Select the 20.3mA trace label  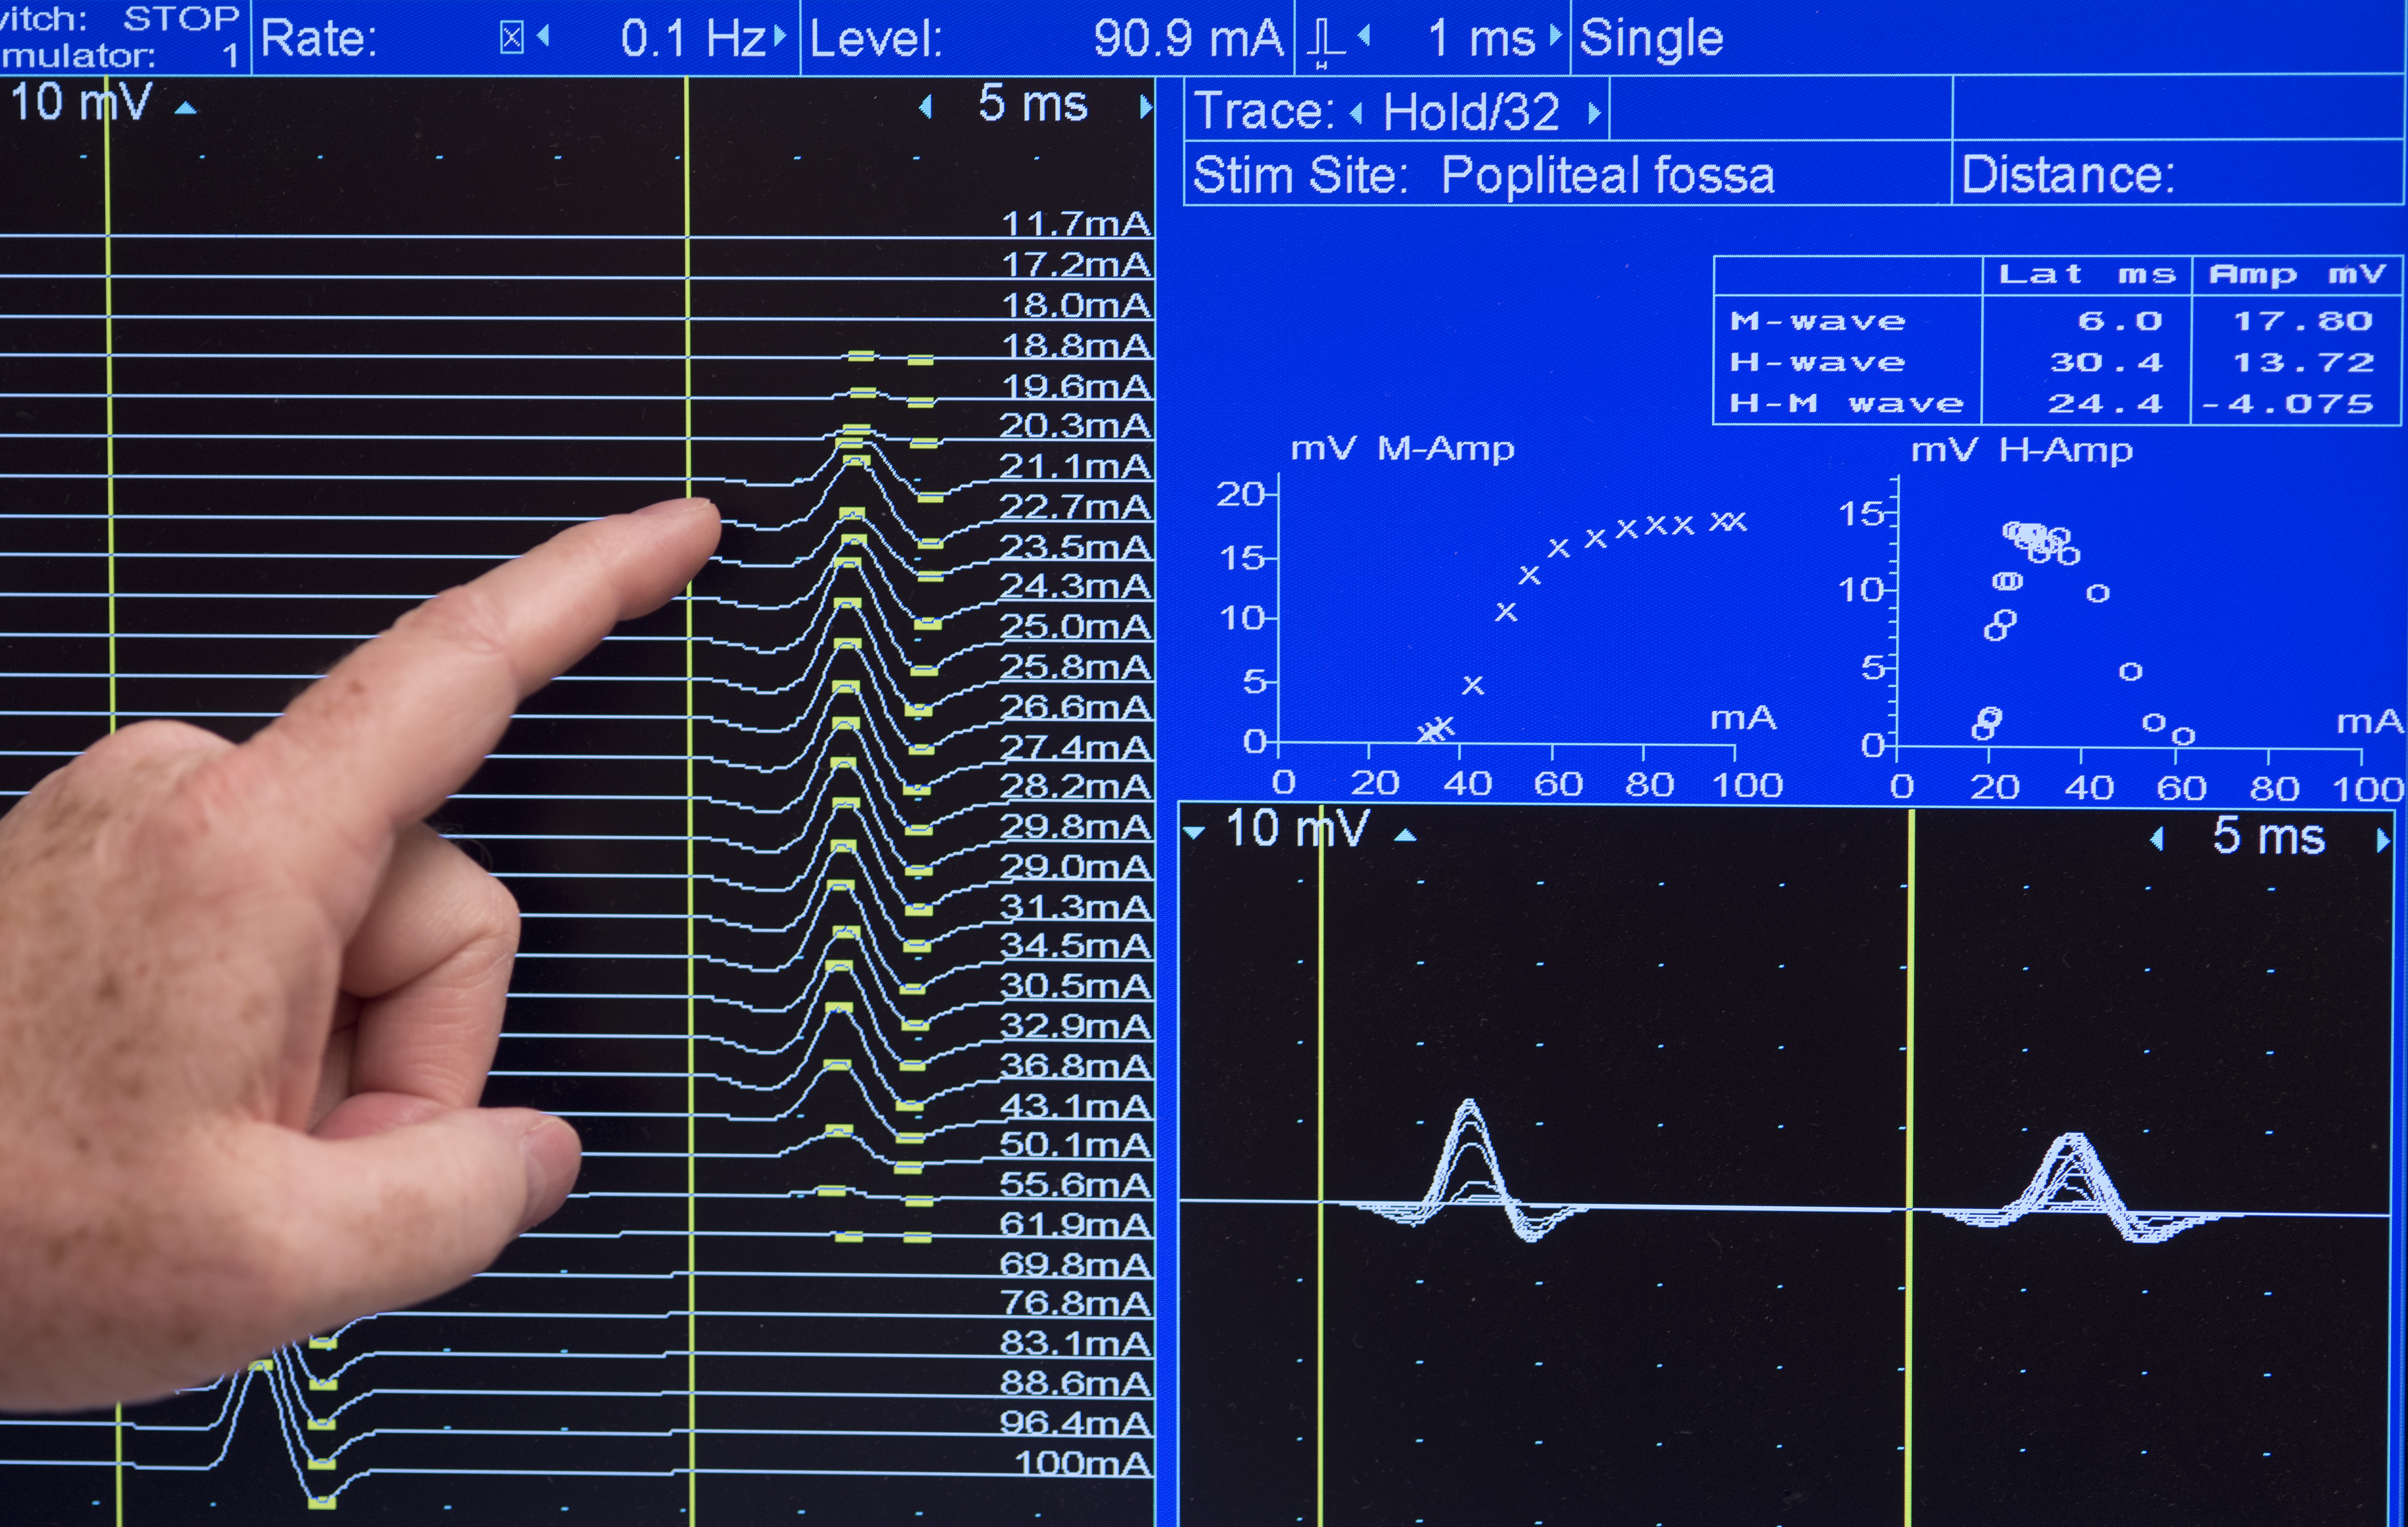(1076, 426)
